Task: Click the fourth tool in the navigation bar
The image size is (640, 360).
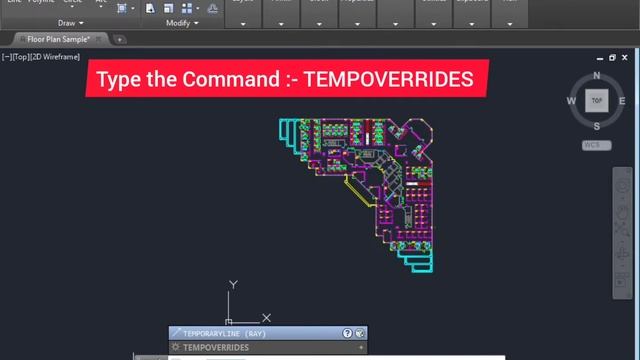Action: [622, 253]
